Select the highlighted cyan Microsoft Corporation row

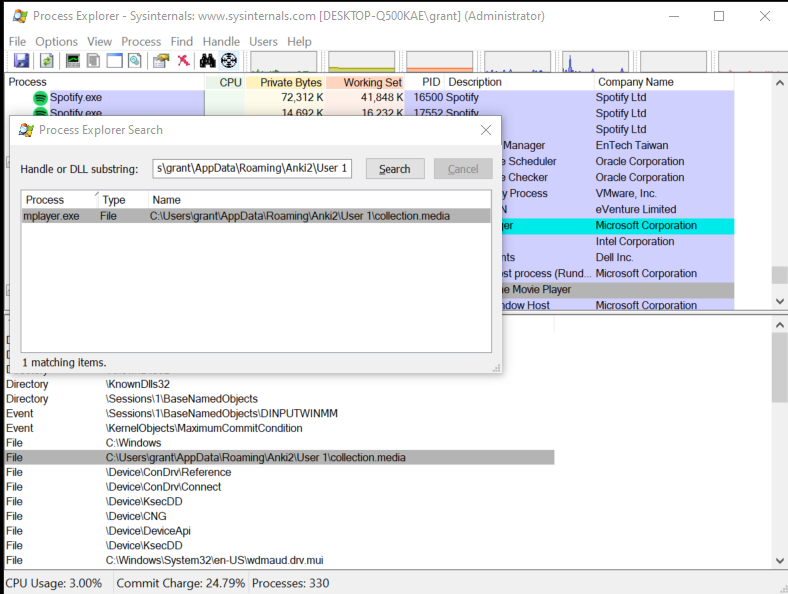(618, 226)
